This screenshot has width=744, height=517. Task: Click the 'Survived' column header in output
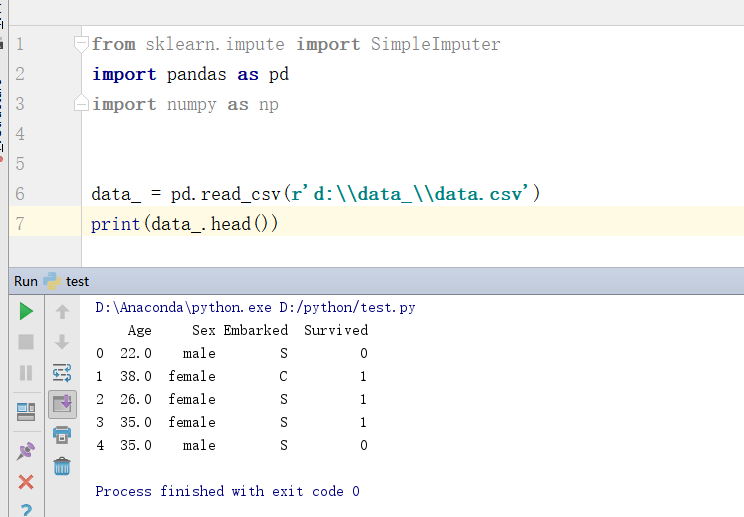tap(336, 330)
